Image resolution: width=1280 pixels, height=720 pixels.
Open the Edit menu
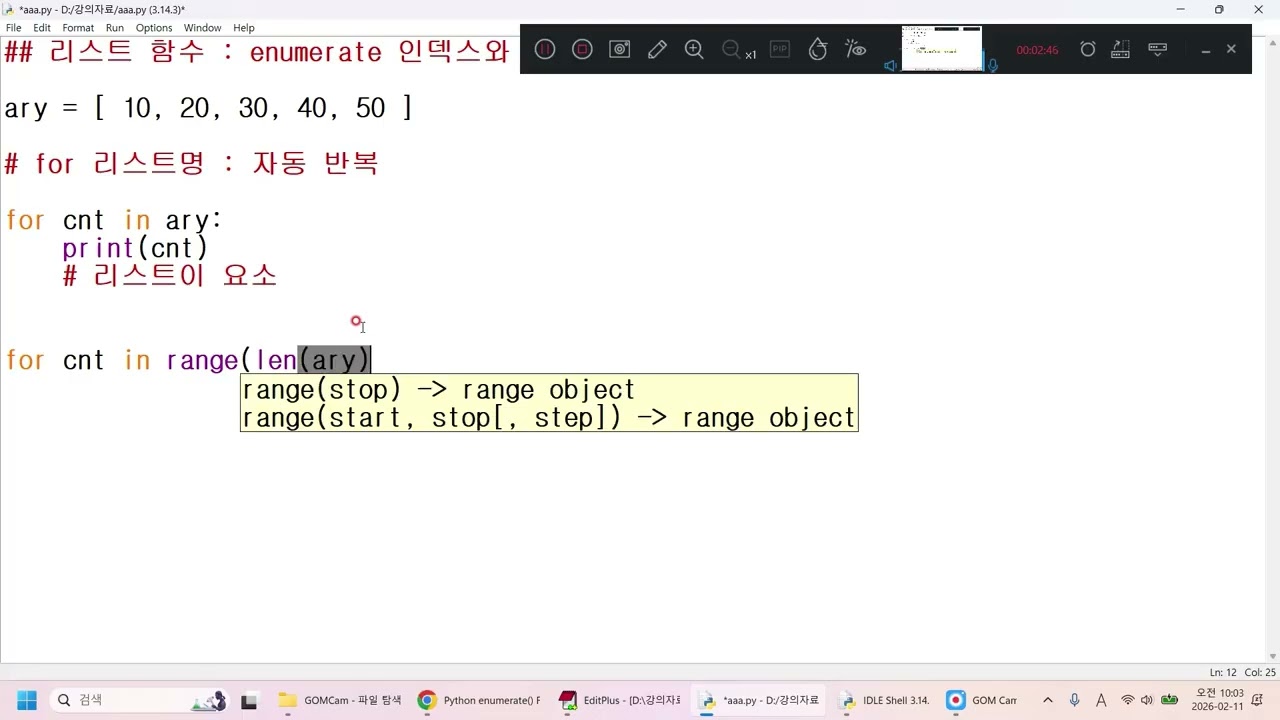pos(42,28)
